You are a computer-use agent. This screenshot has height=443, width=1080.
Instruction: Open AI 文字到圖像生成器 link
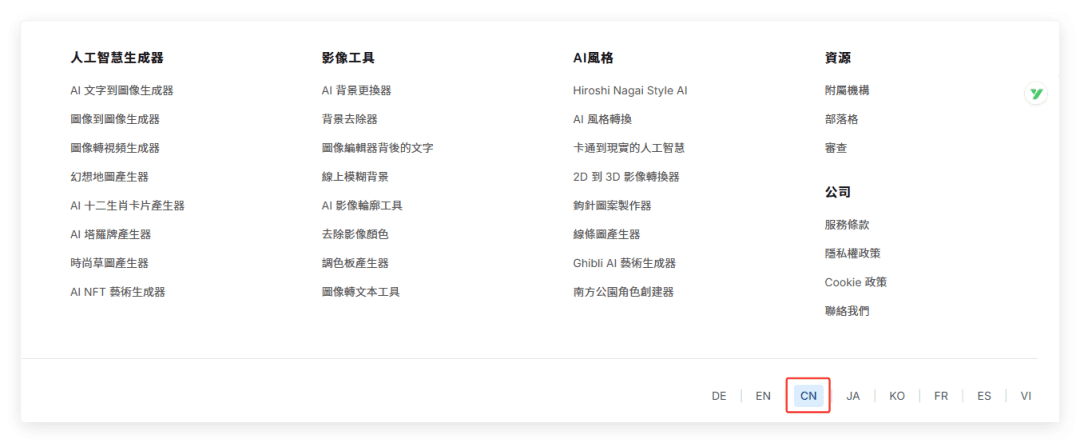121,90
